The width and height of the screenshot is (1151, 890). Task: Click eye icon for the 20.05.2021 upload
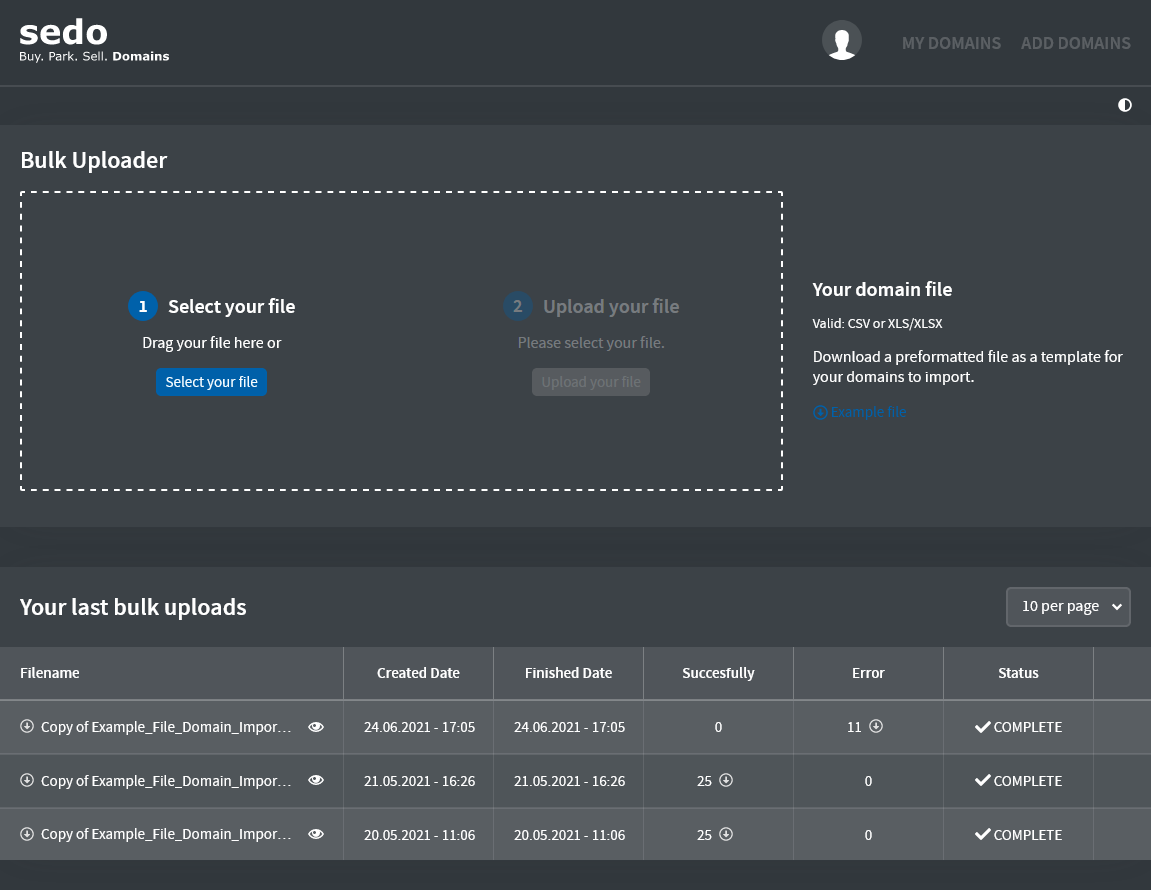[316, 834]
